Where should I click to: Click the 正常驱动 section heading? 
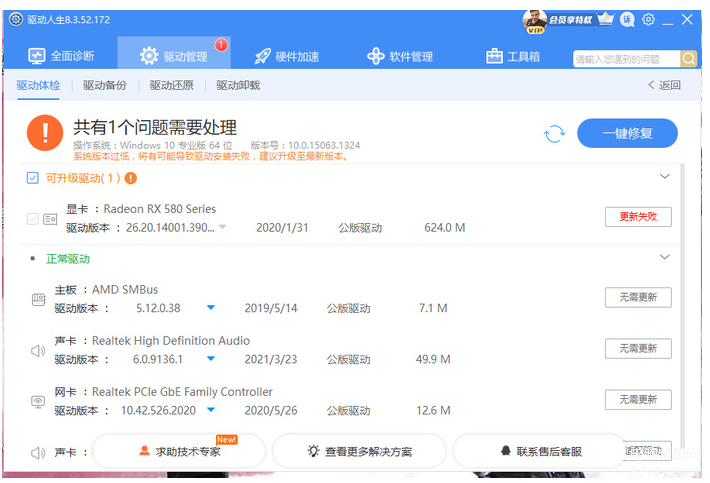(x=68, y=258)
